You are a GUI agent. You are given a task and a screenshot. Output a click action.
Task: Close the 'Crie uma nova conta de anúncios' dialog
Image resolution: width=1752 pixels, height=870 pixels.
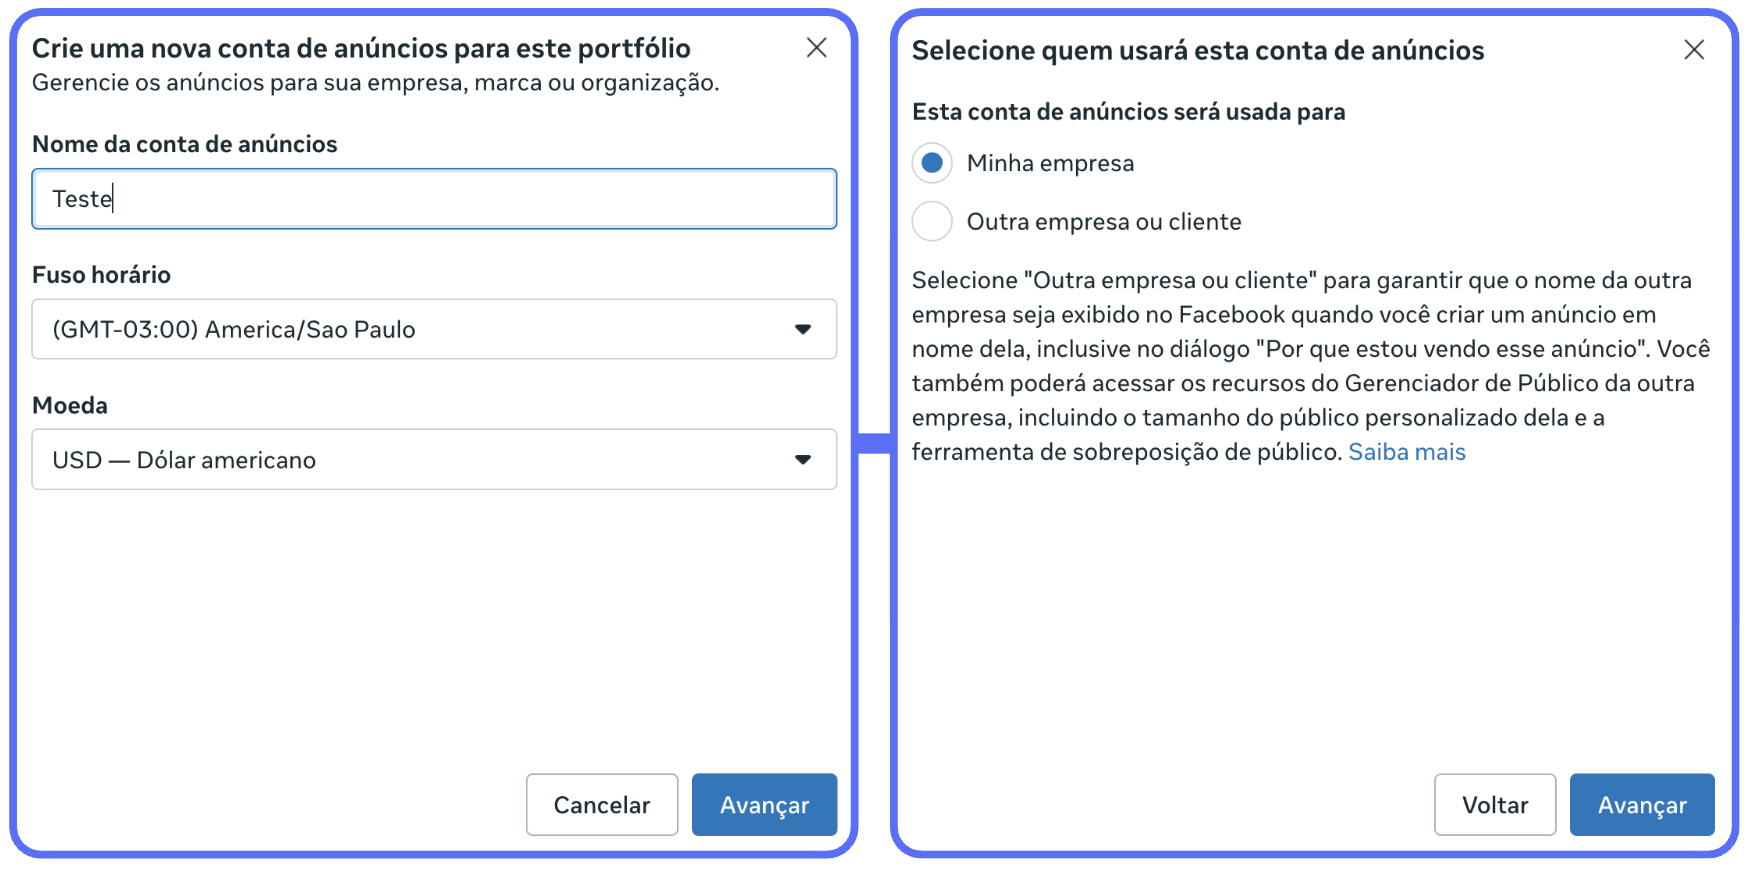(816, 48)
